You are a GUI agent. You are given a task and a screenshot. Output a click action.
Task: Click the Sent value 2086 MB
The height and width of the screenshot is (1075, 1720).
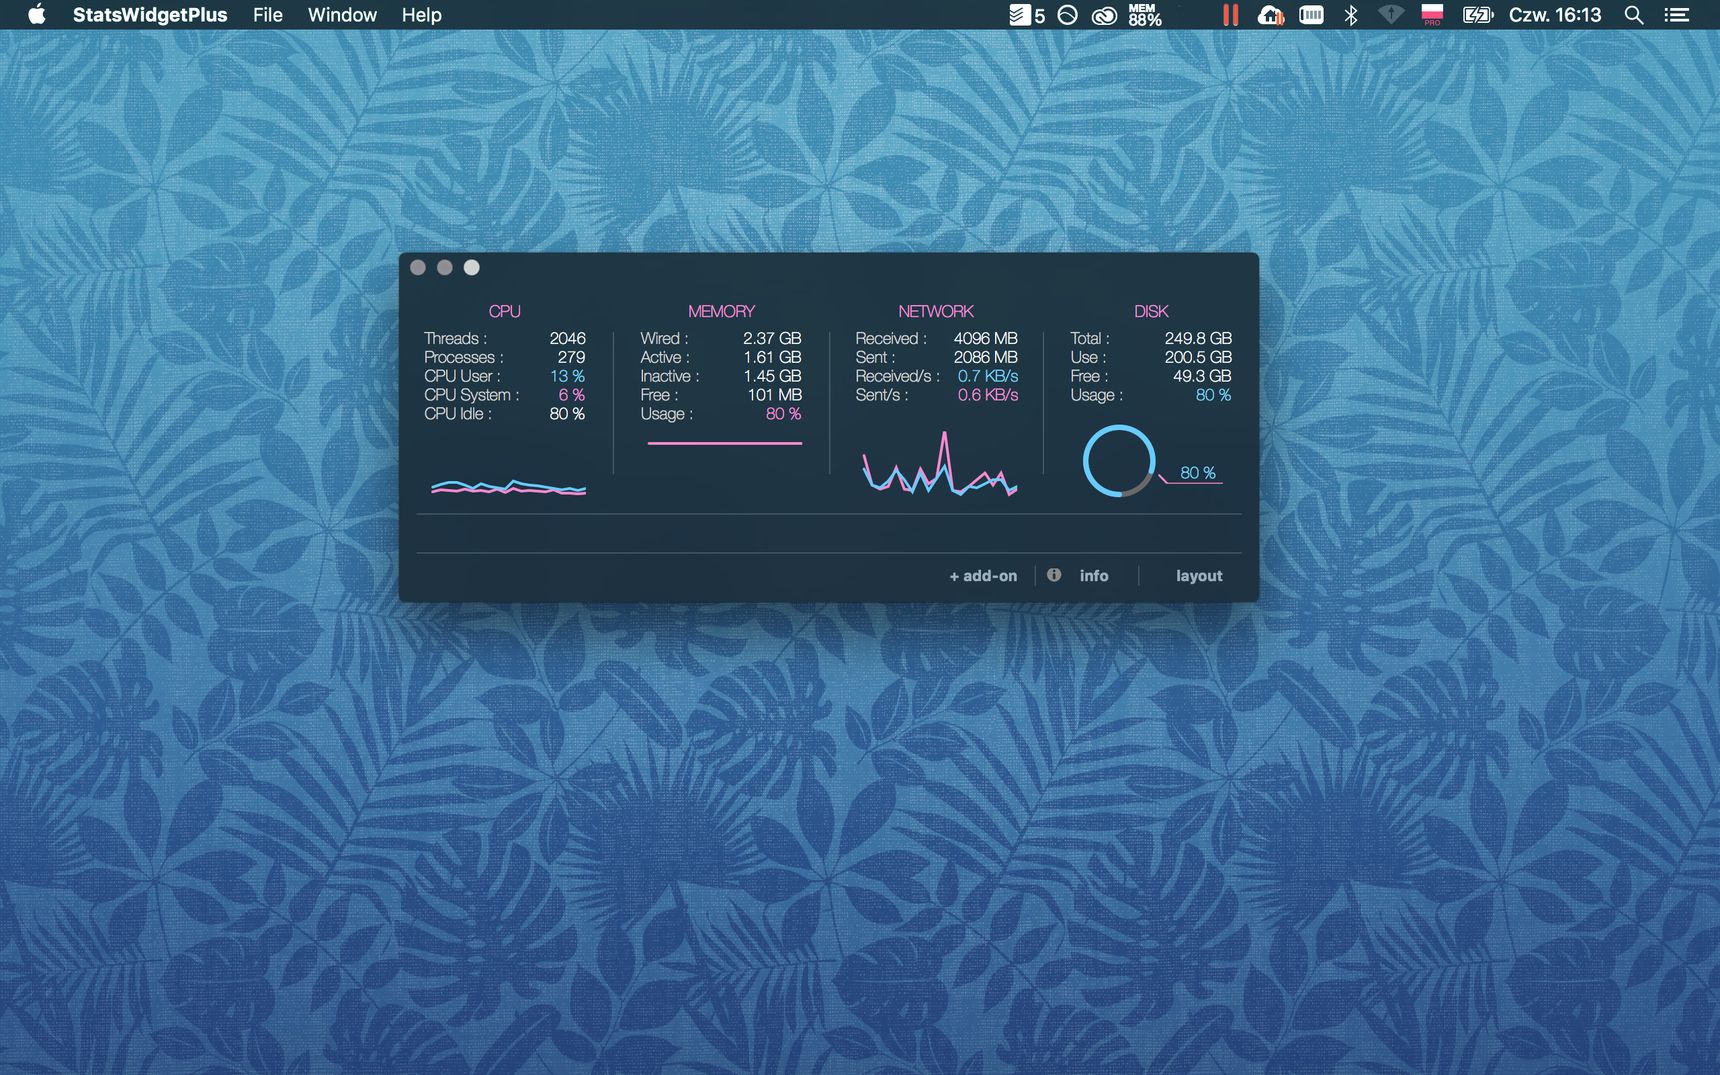(x=985, y=357)
